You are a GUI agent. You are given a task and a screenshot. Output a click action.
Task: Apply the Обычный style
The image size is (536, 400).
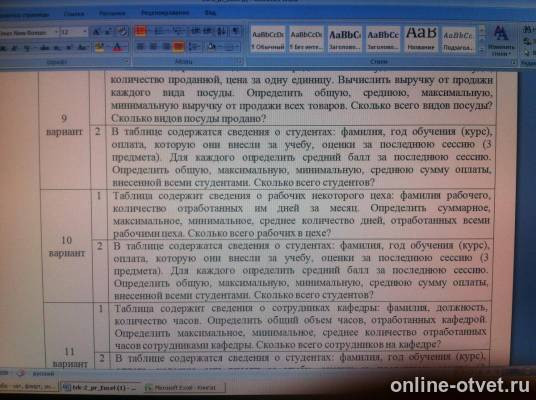point(268,40)
